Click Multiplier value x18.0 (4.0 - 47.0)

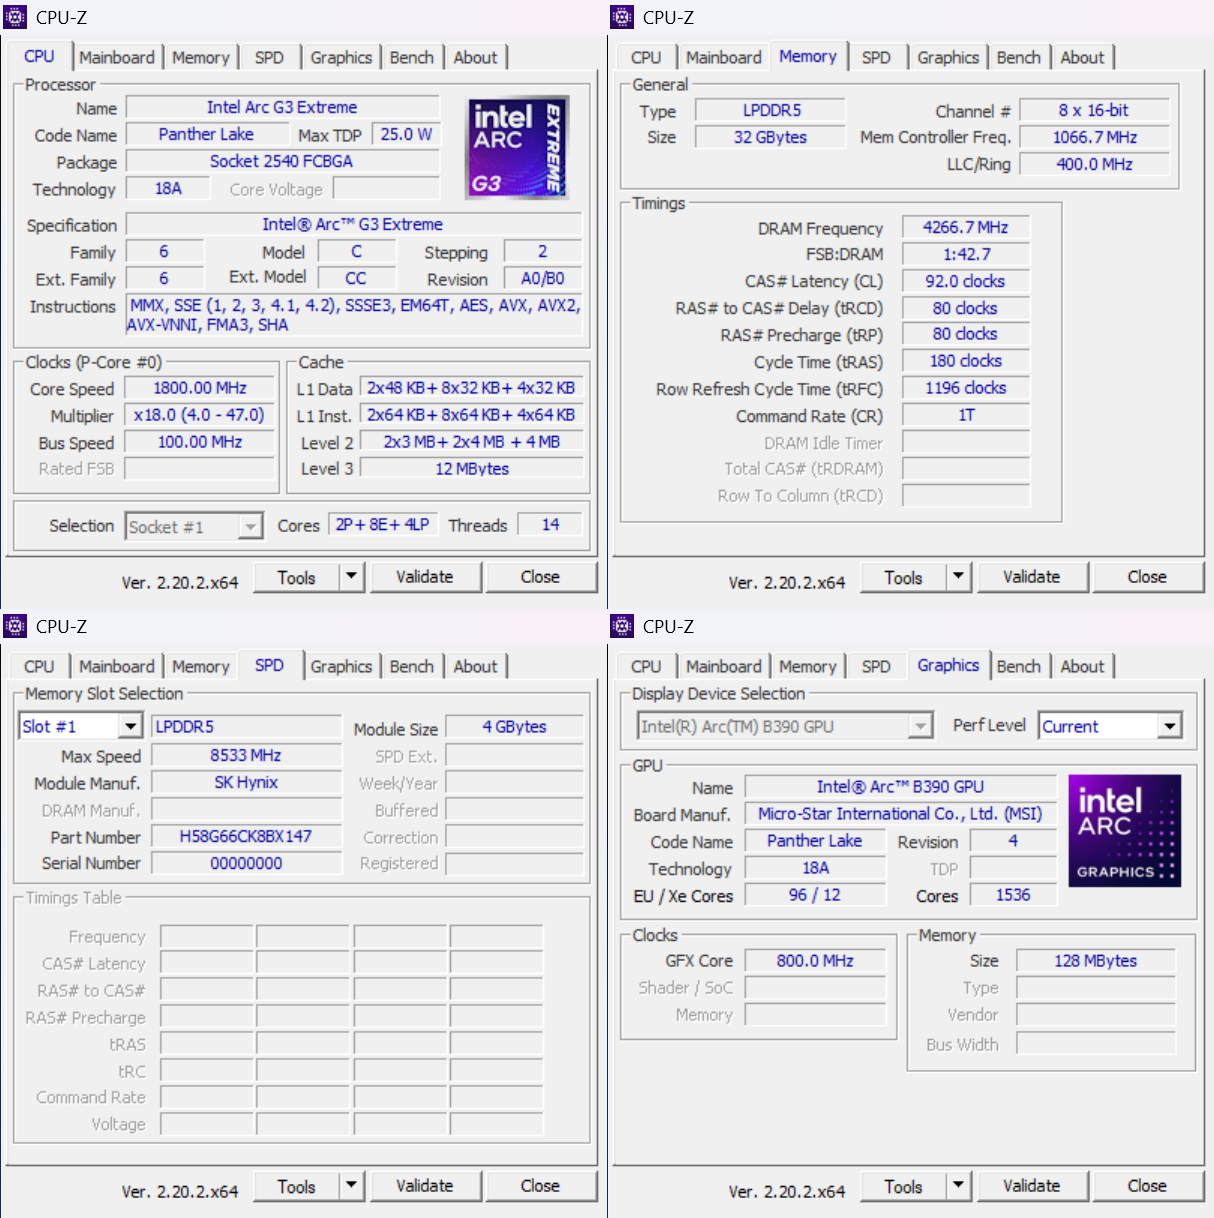pyautogui.click(x=200, y=415)
